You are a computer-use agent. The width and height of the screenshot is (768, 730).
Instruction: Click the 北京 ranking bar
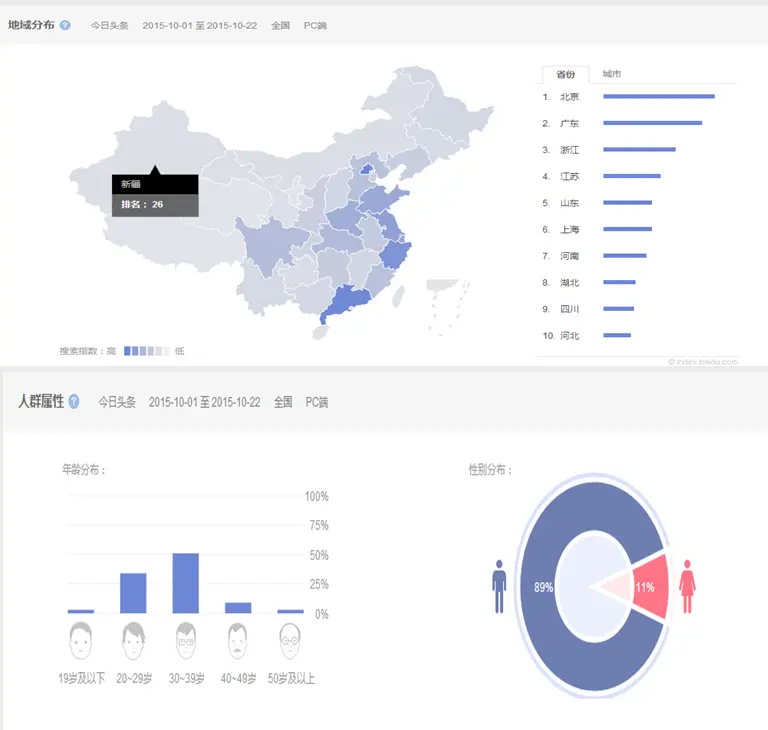659,97
